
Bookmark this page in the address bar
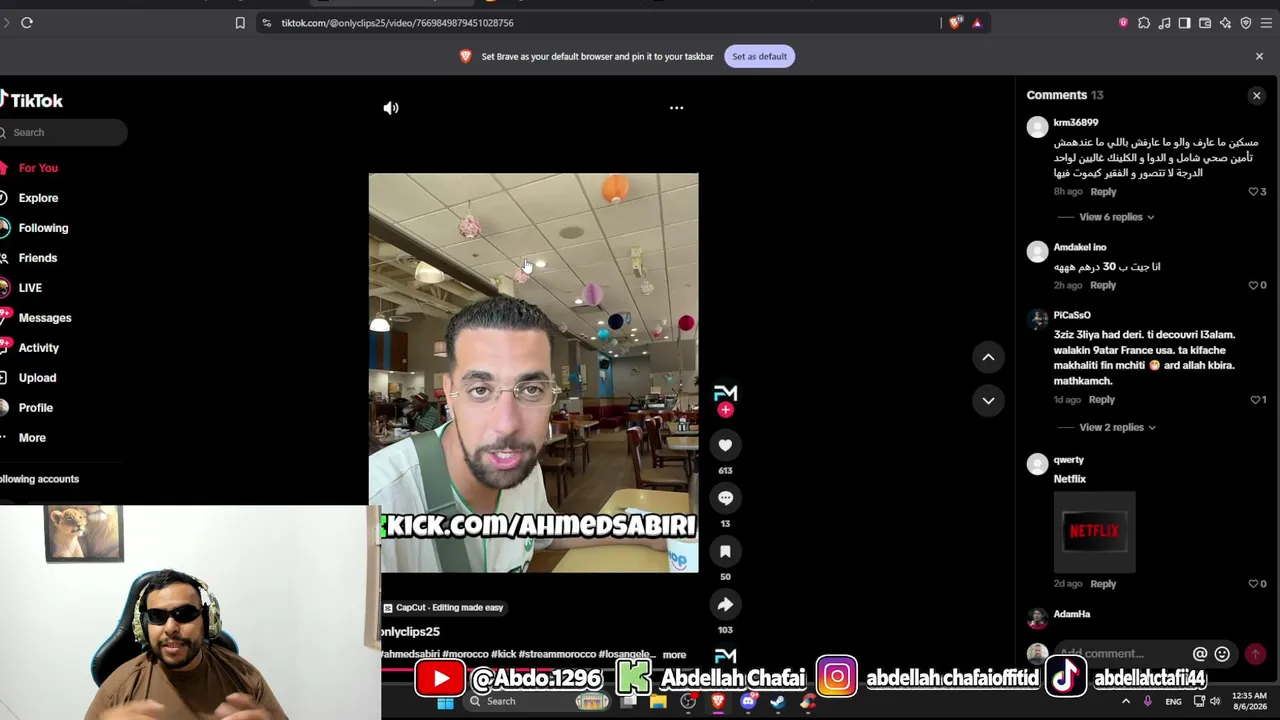click(240, 23)
